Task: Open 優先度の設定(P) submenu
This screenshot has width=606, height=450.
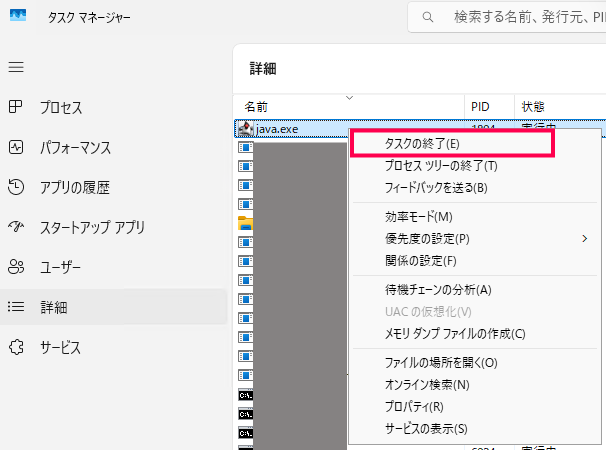Action: click(427, 239)
